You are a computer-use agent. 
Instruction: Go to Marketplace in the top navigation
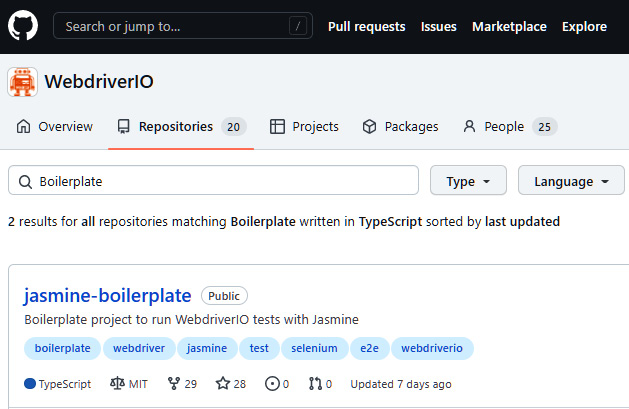coord(509,26)
